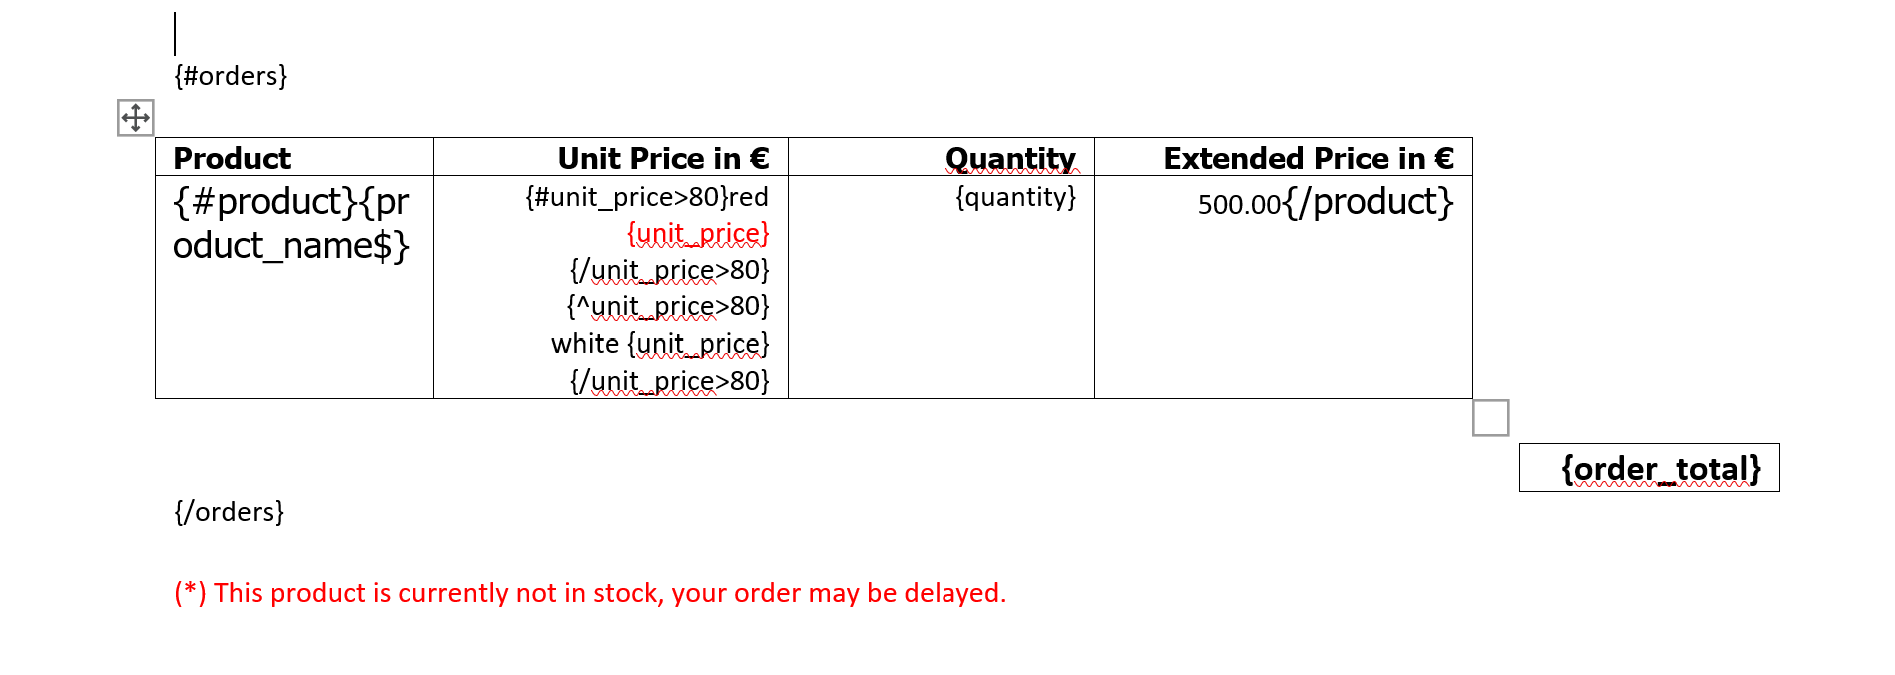Screen dimensions: 1895x675
Task: Click the {#unit_price>80}red condition line
Action: pyautogui.click(x=647, y=197)
